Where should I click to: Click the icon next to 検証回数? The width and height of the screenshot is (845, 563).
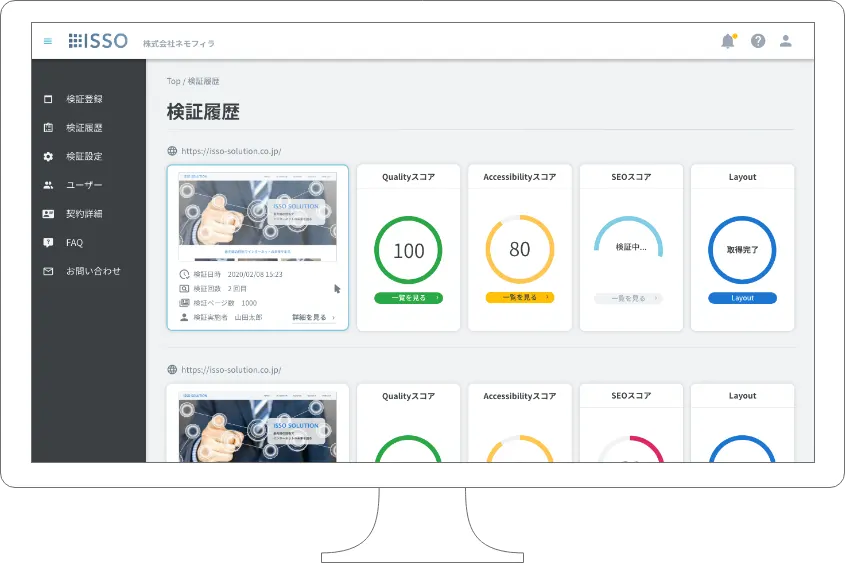point(184,289)
